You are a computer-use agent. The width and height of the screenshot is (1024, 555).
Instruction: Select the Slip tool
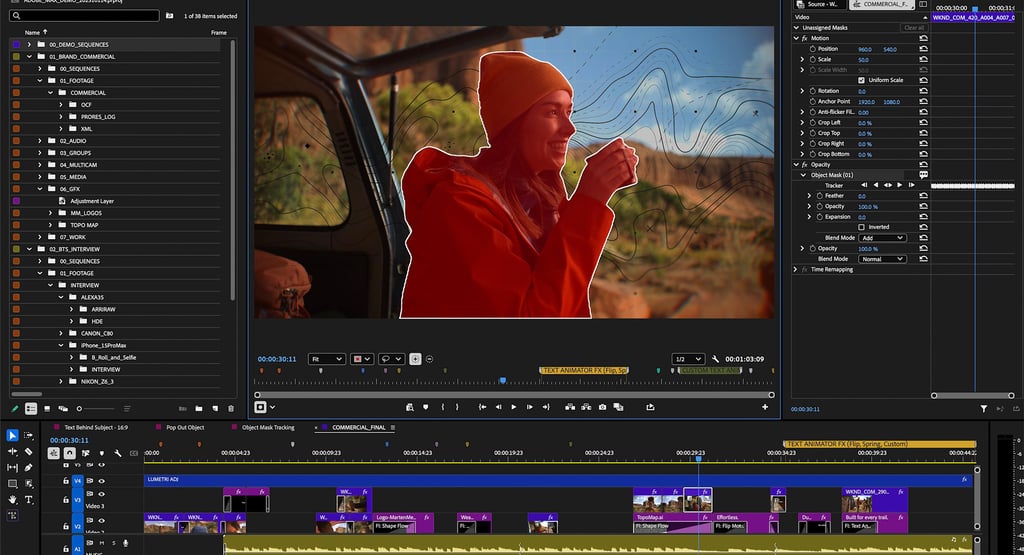click(x=12, y=468)
